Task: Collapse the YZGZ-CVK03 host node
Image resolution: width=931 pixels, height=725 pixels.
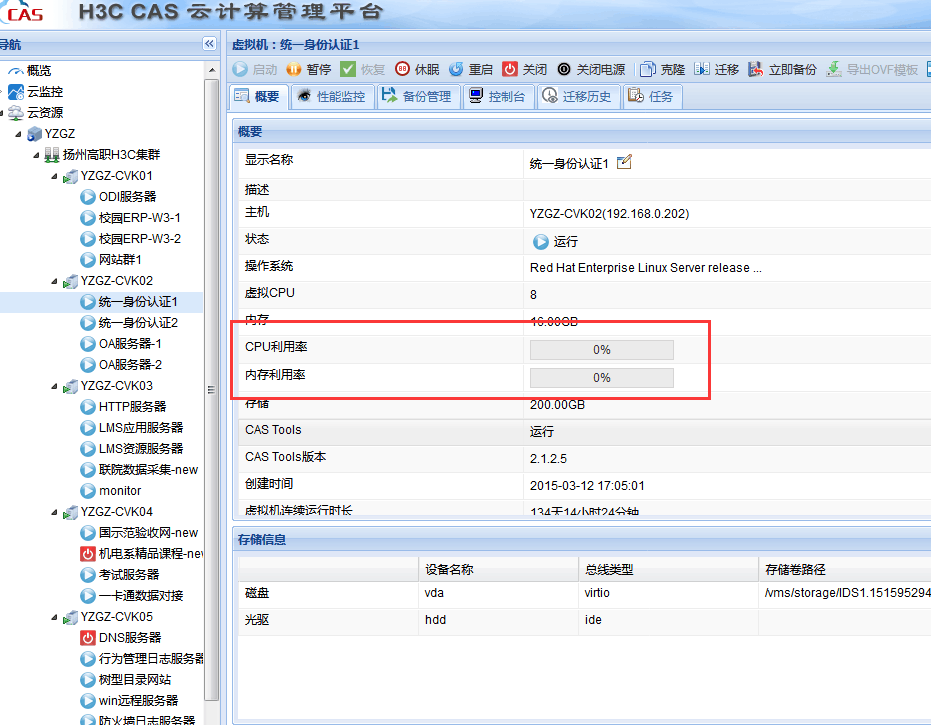Action: (55, 386)
